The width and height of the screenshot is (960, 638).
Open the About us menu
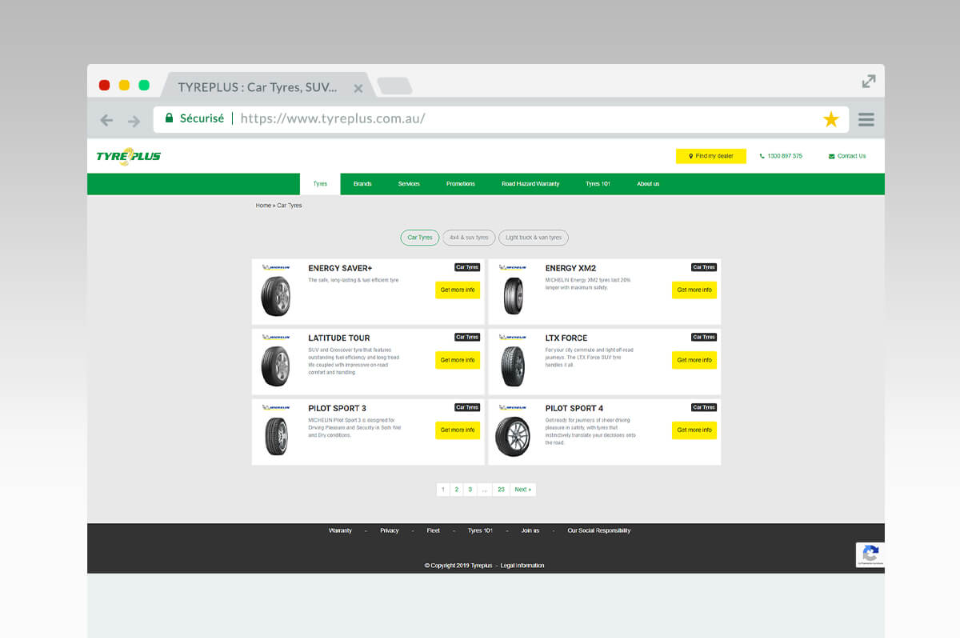tap(648, 184)
